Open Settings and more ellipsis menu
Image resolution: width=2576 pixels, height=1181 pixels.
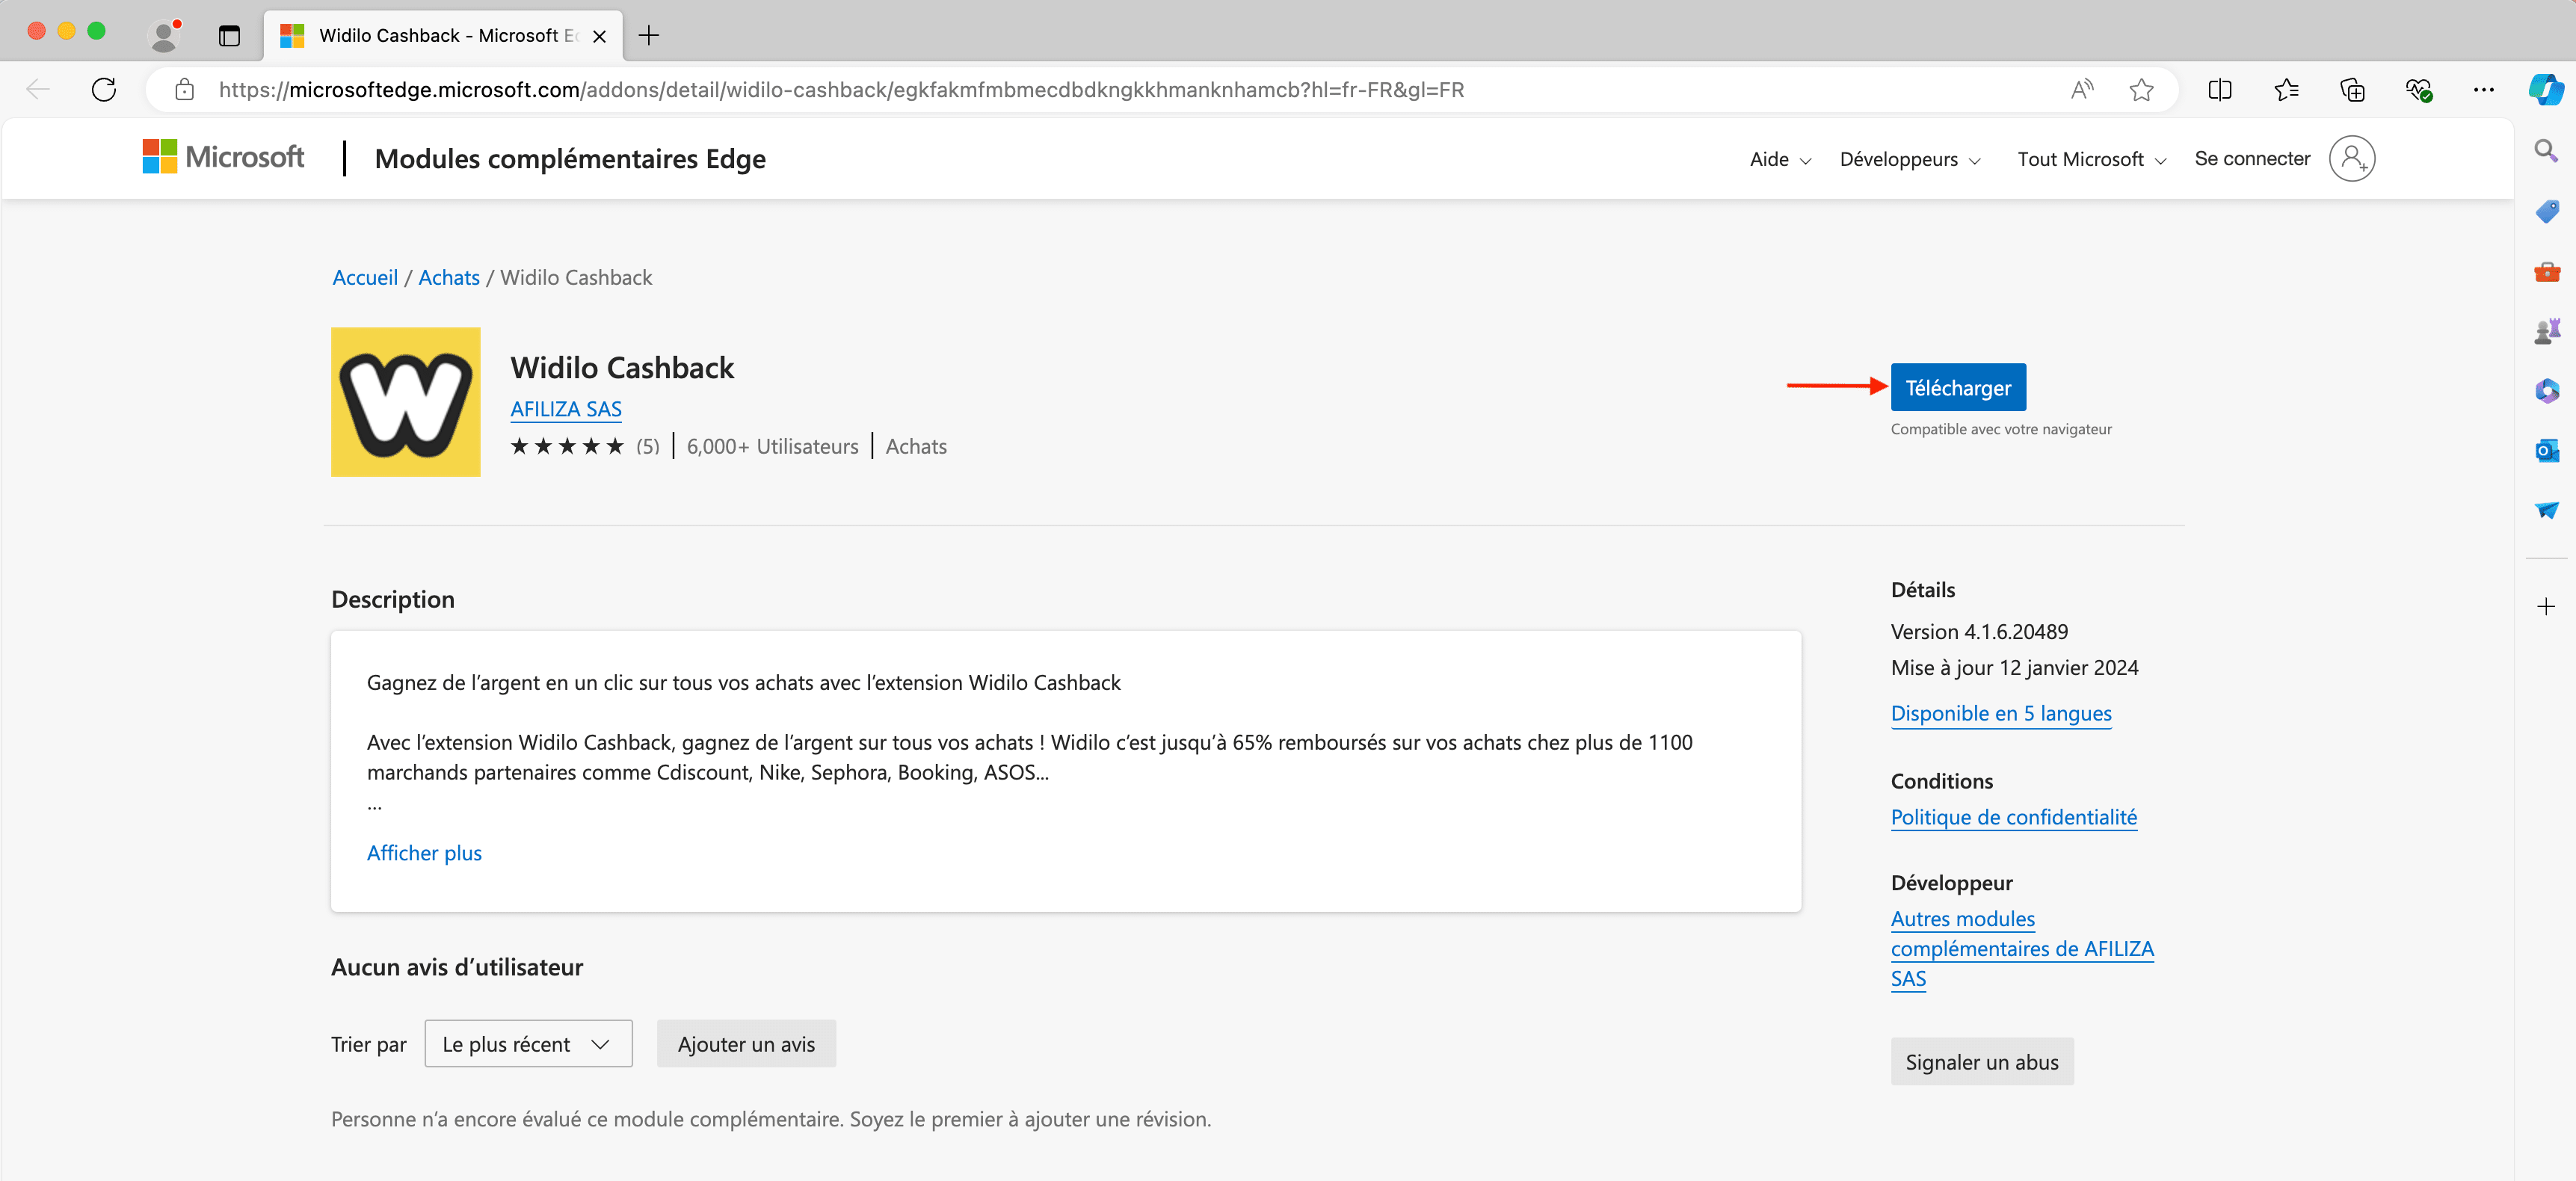2483,90
